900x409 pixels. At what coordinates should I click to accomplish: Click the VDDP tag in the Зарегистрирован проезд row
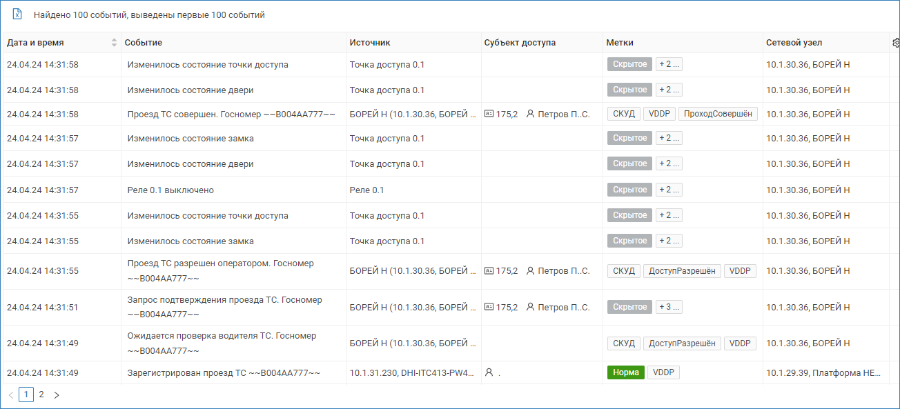[x=664, y=373]
